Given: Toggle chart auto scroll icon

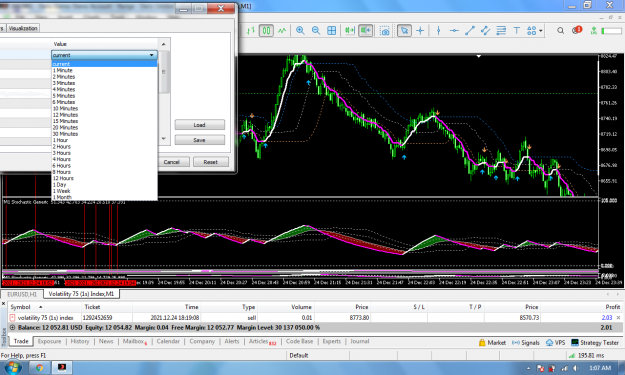Looking at the screenshot, I should click(350, 31).
